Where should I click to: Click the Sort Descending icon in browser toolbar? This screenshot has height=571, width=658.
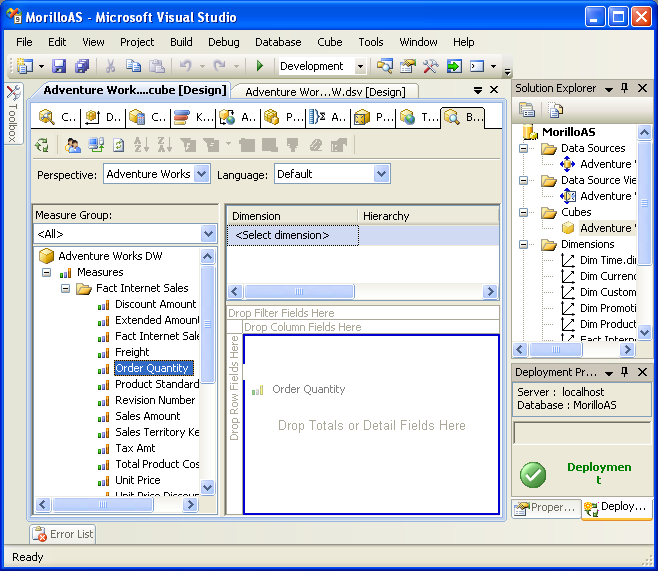click(164, 145)
